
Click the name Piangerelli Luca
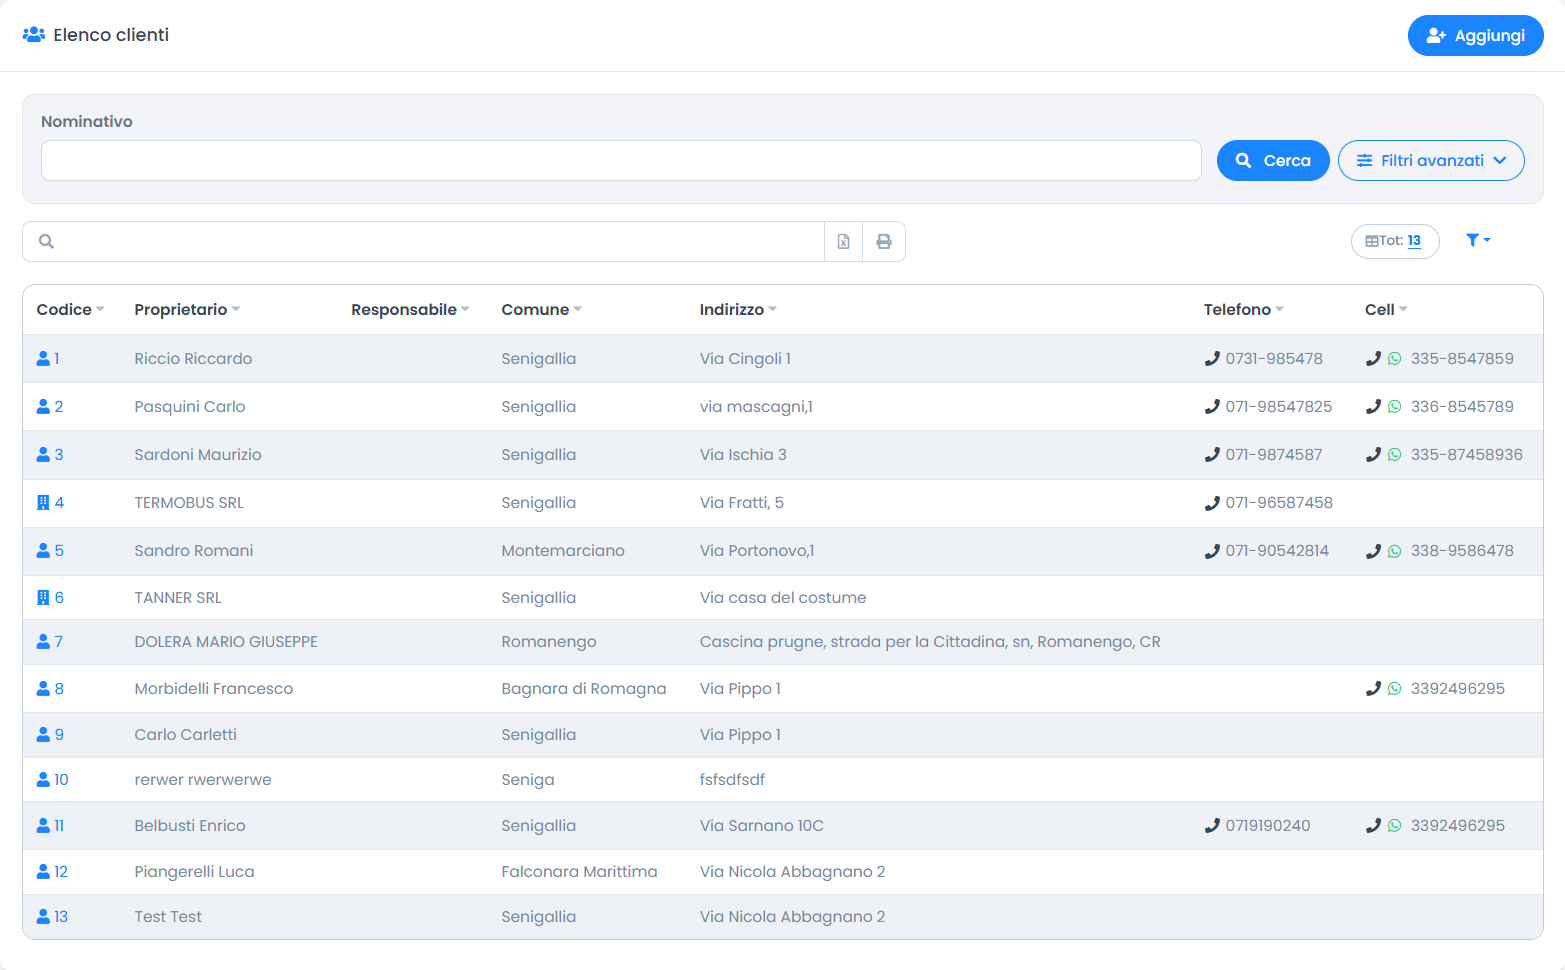coord(194,872)
